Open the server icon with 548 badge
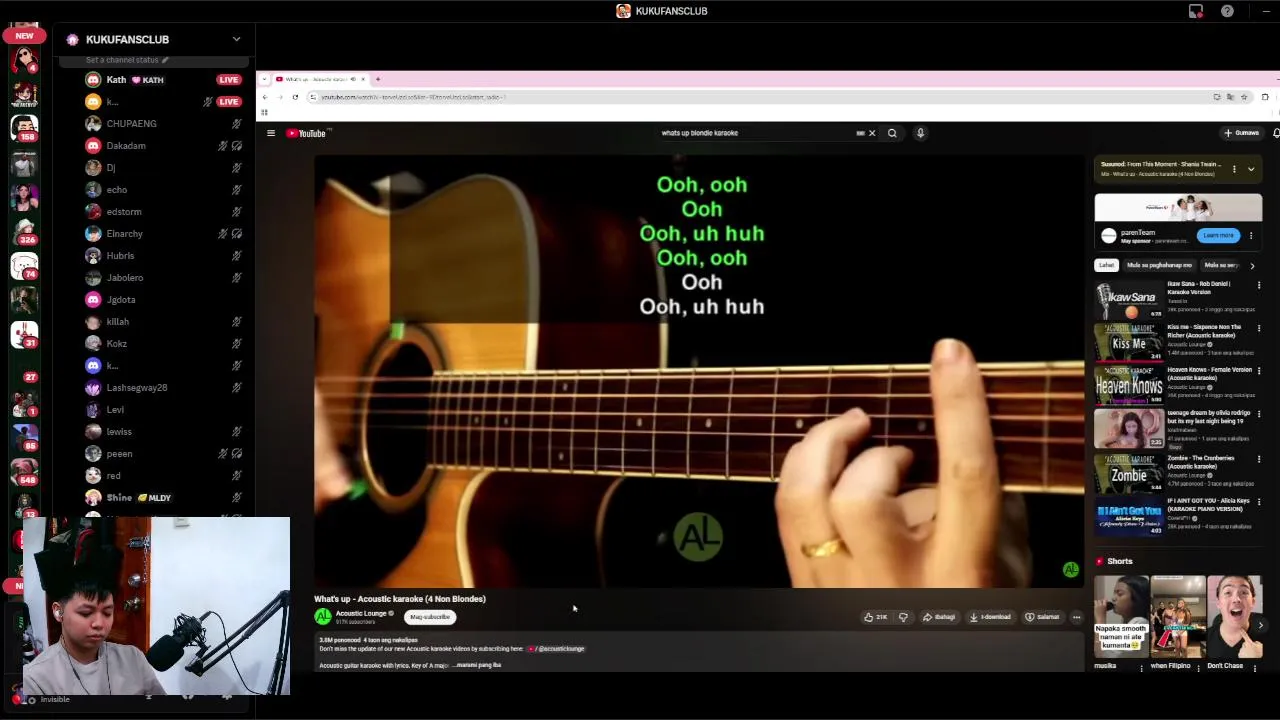This screenshot has height=720, width=1280. point(24,470)
